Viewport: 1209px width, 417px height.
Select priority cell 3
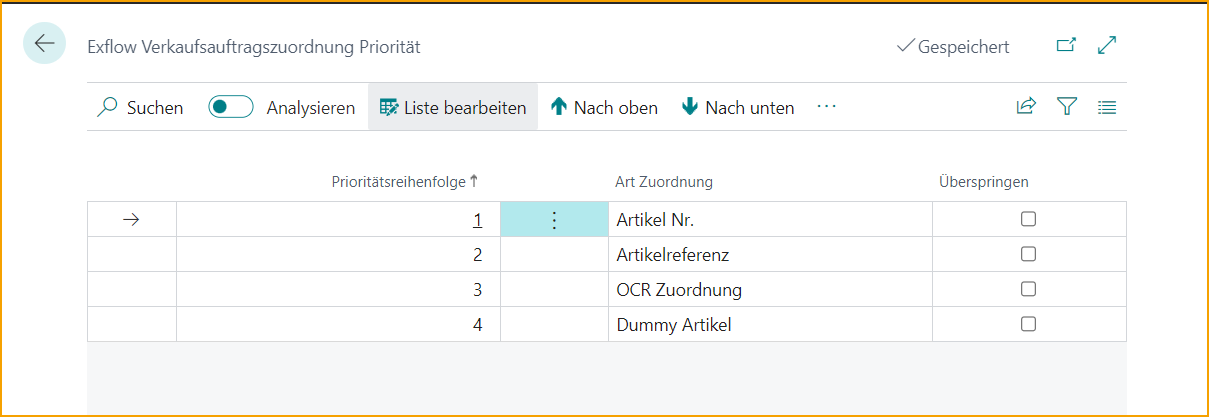coord(338,290)
